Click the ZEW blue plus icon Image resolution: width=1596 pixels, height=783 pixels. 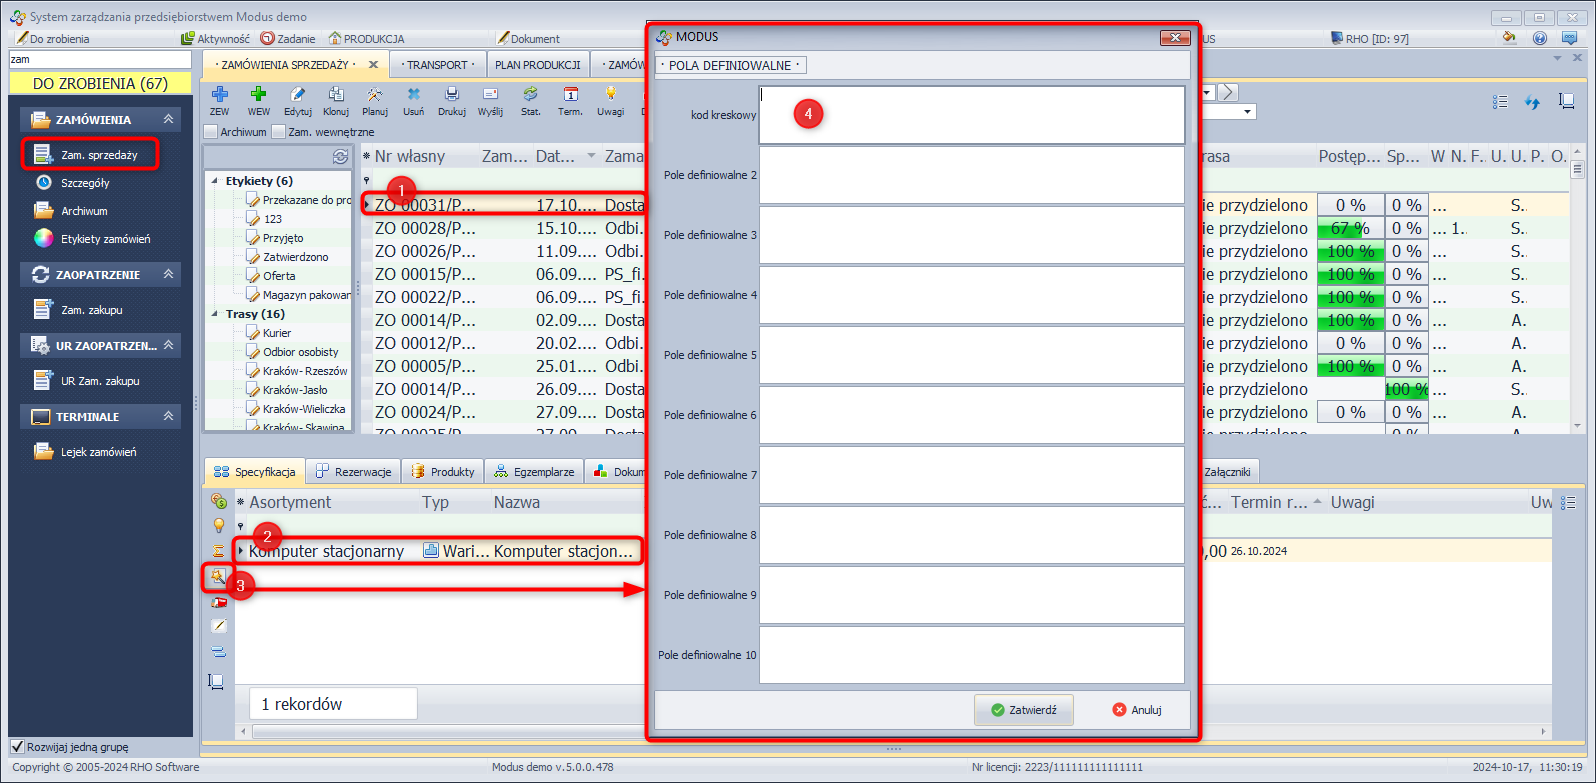[219, 95]
